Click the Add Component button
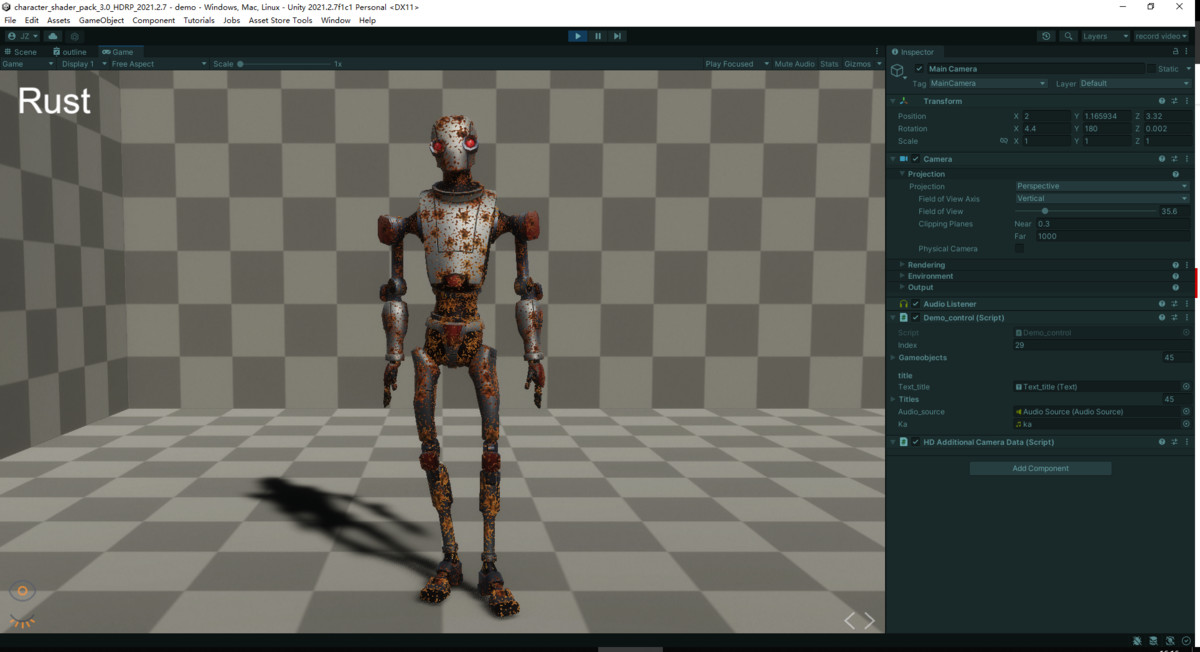The height and width of the screenshot is (652, 1200). [x=1040, y=468]
